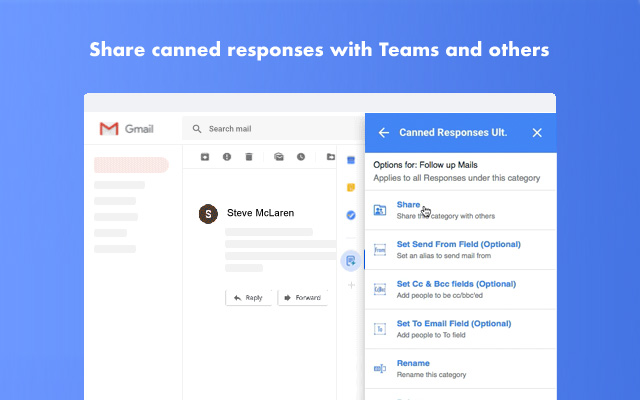Click the red Compose placeholder button
Viewport: 640px width, 400px height.
click(x=131, y=165)
